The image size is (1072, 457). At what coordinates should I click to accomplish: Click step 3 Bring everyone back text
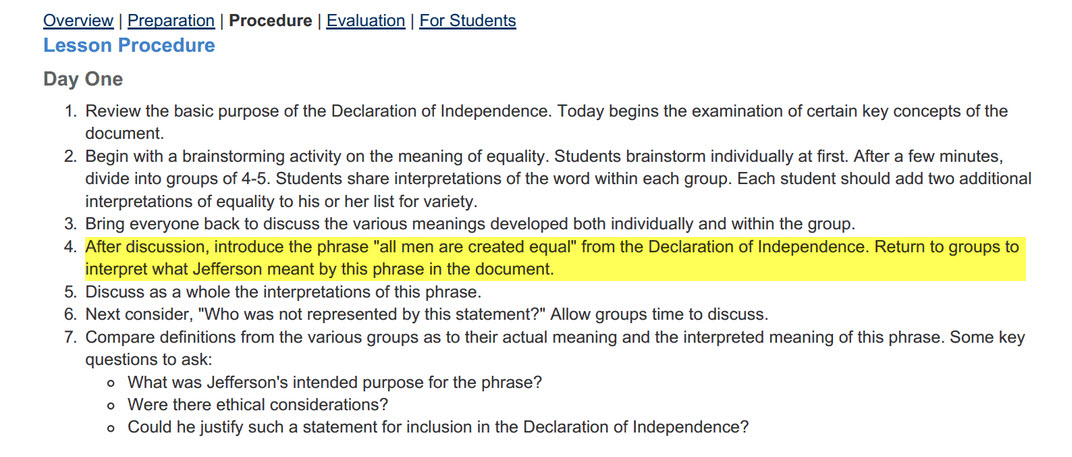470,224
